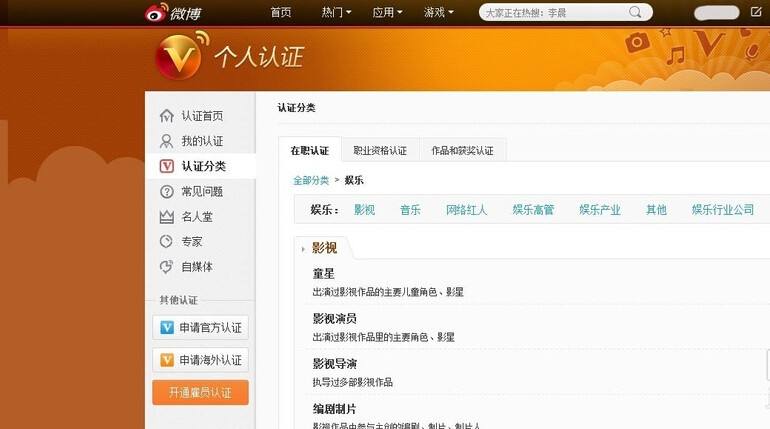Click the icon beside 自媒体

(x=166, y=267)
